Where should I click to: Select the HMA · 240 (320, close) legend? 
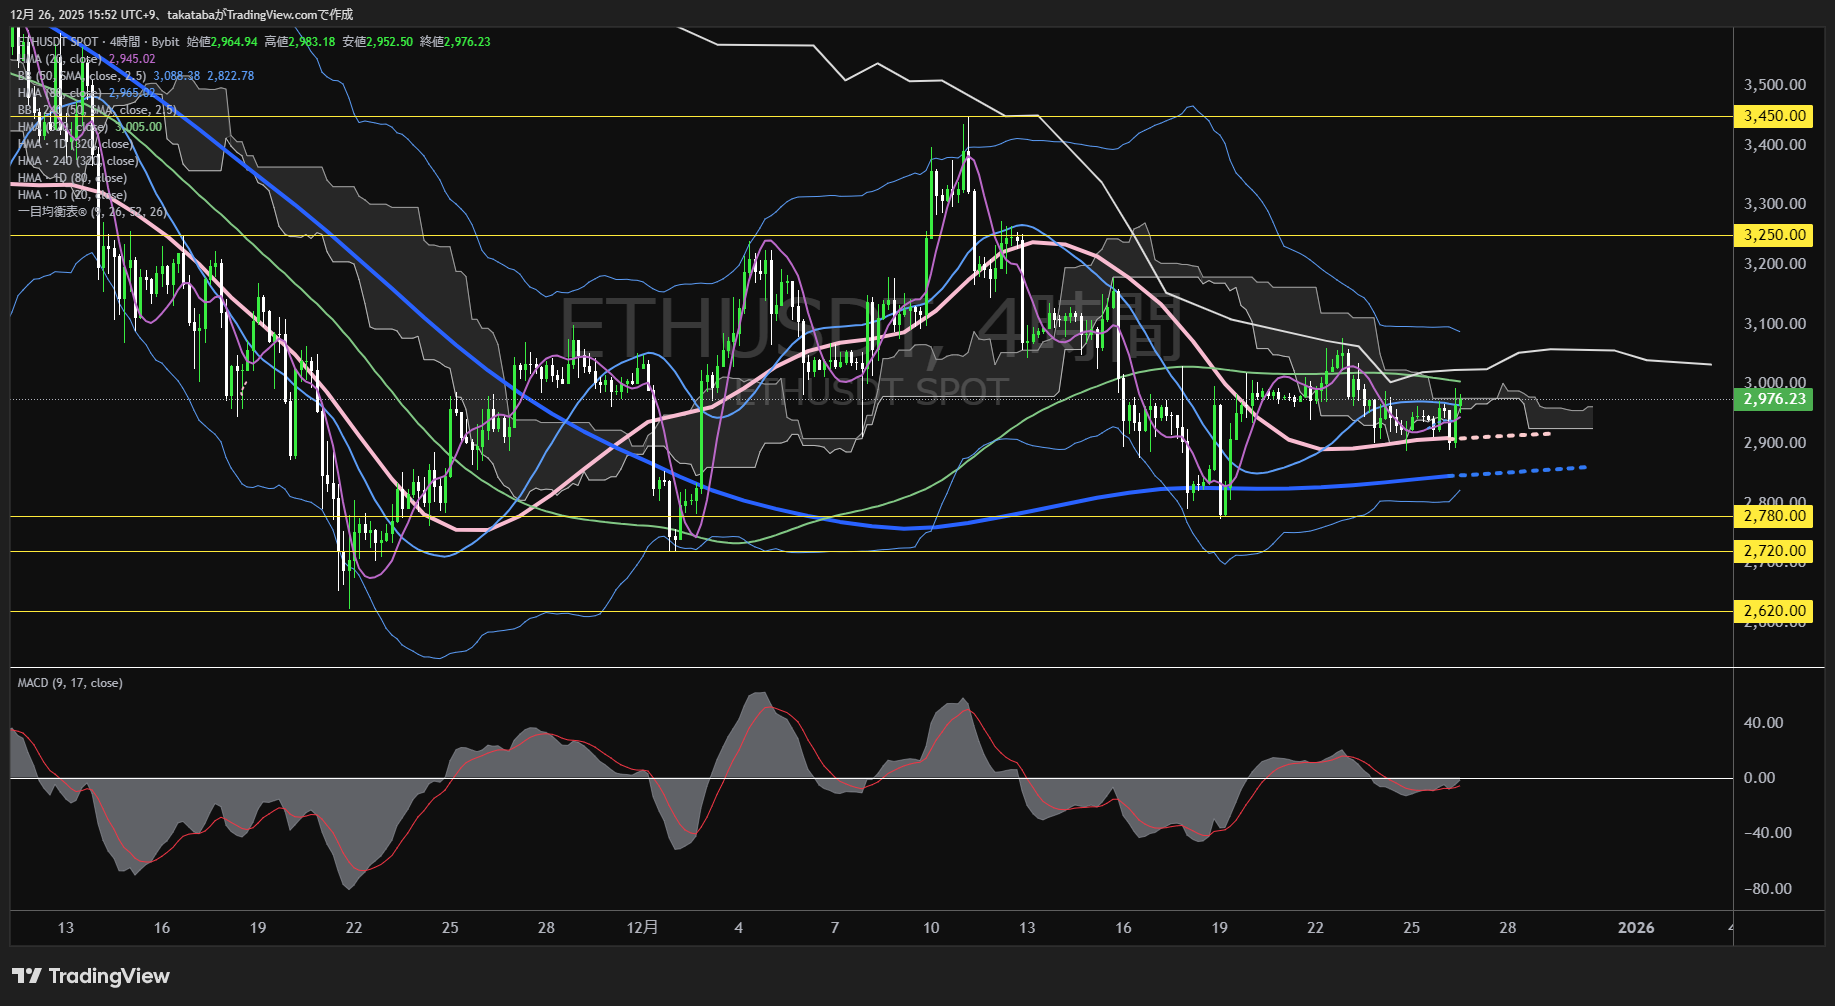tap(77, 161)
